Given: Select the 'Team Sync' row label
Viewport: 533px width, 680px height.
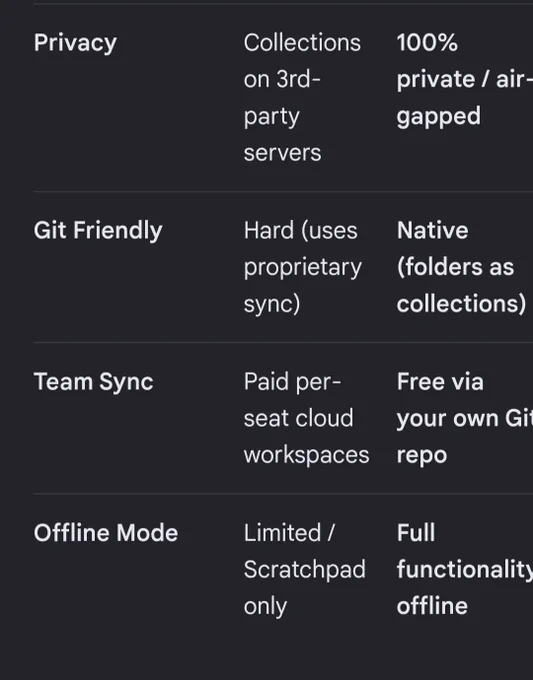Looking at the screenshot, I should click(x=94, y=382).
